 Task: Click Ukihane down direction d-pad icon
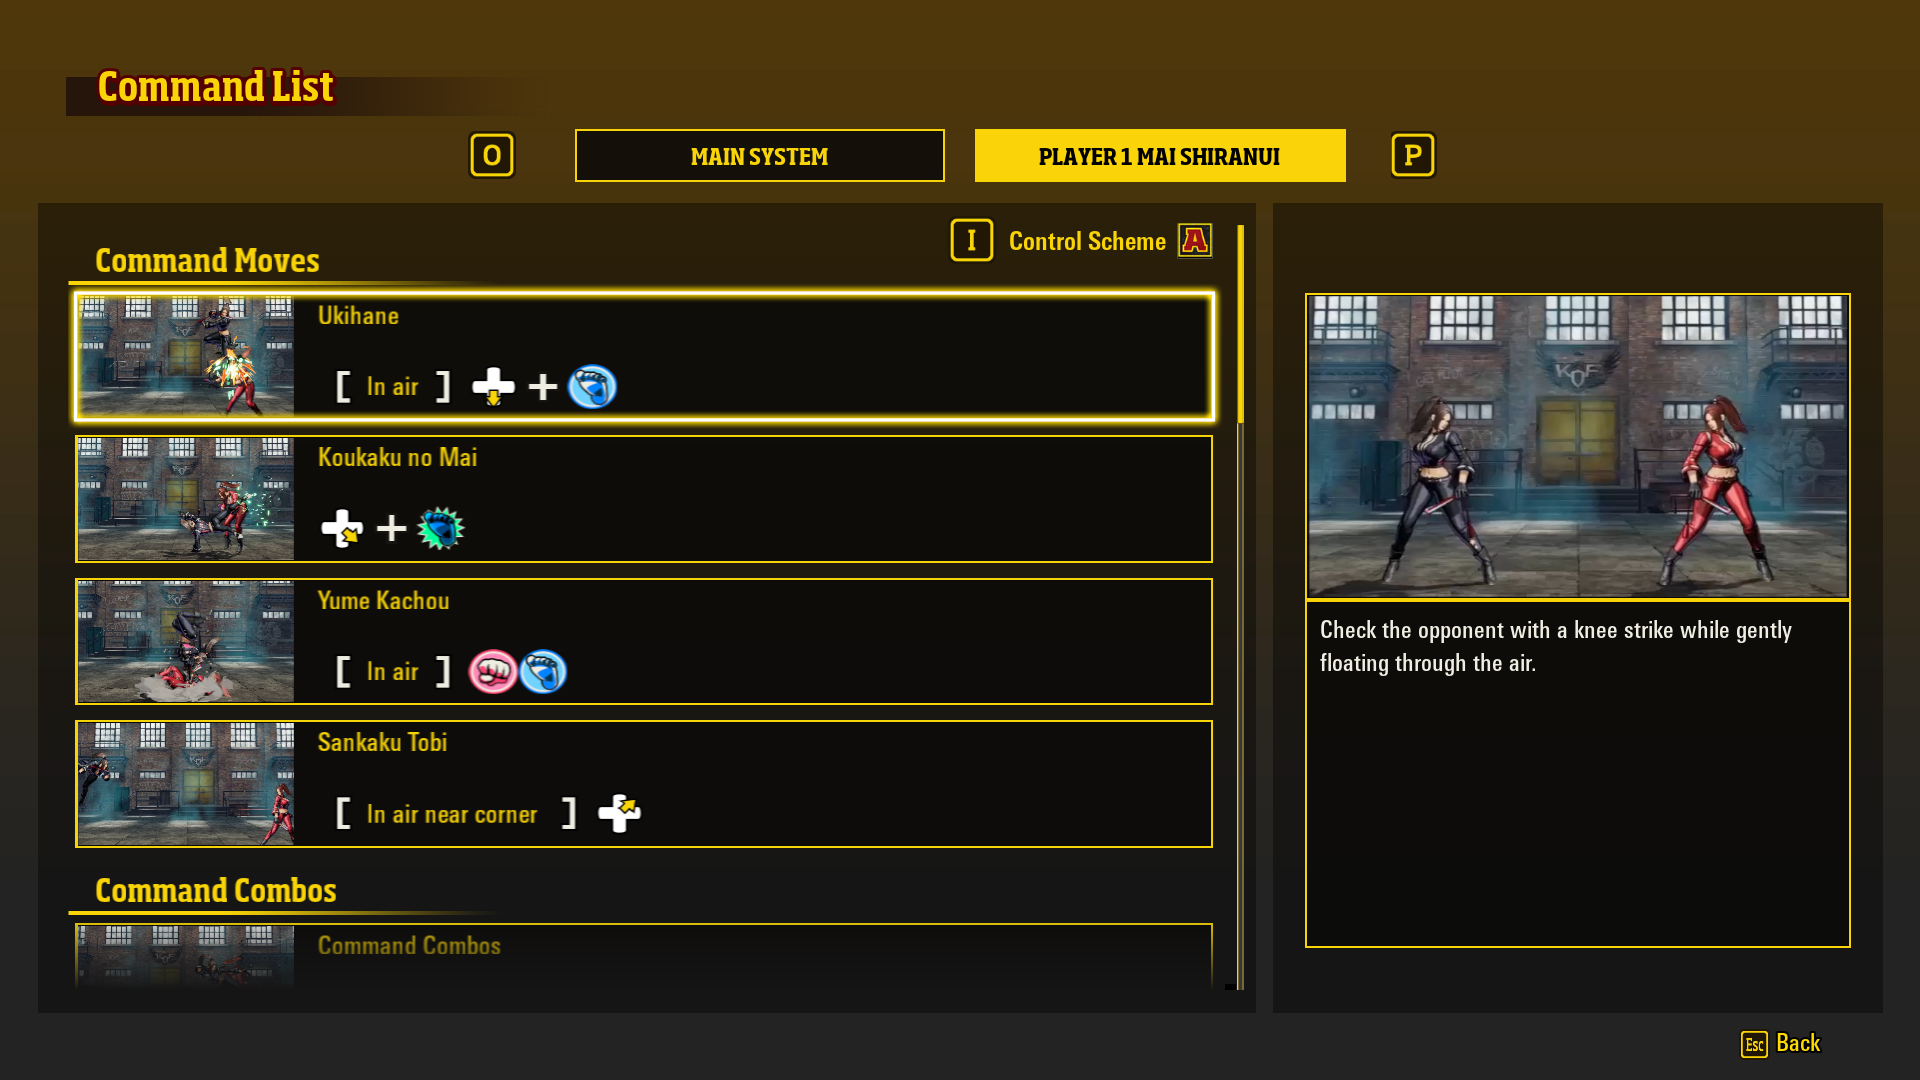[x=493, y=387]
